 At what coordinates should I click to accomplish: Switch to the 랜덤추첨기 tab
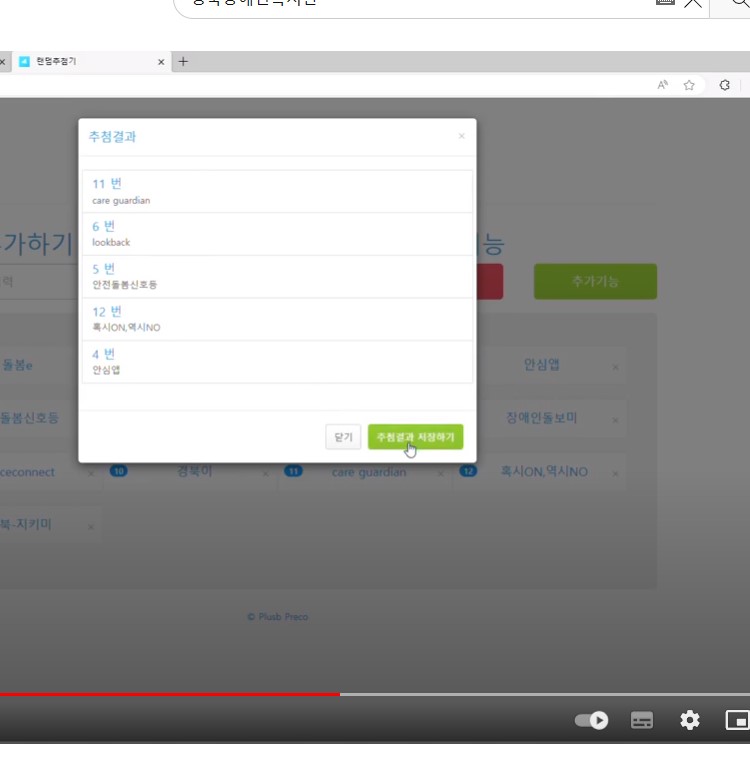[x=91, y=62]
